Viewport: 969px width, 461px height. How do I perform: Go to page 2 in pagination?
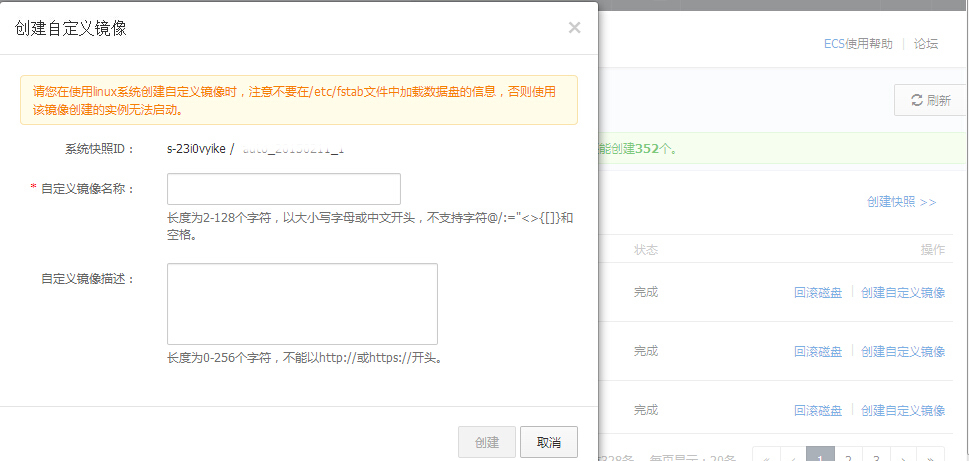[x=848, y=455]
